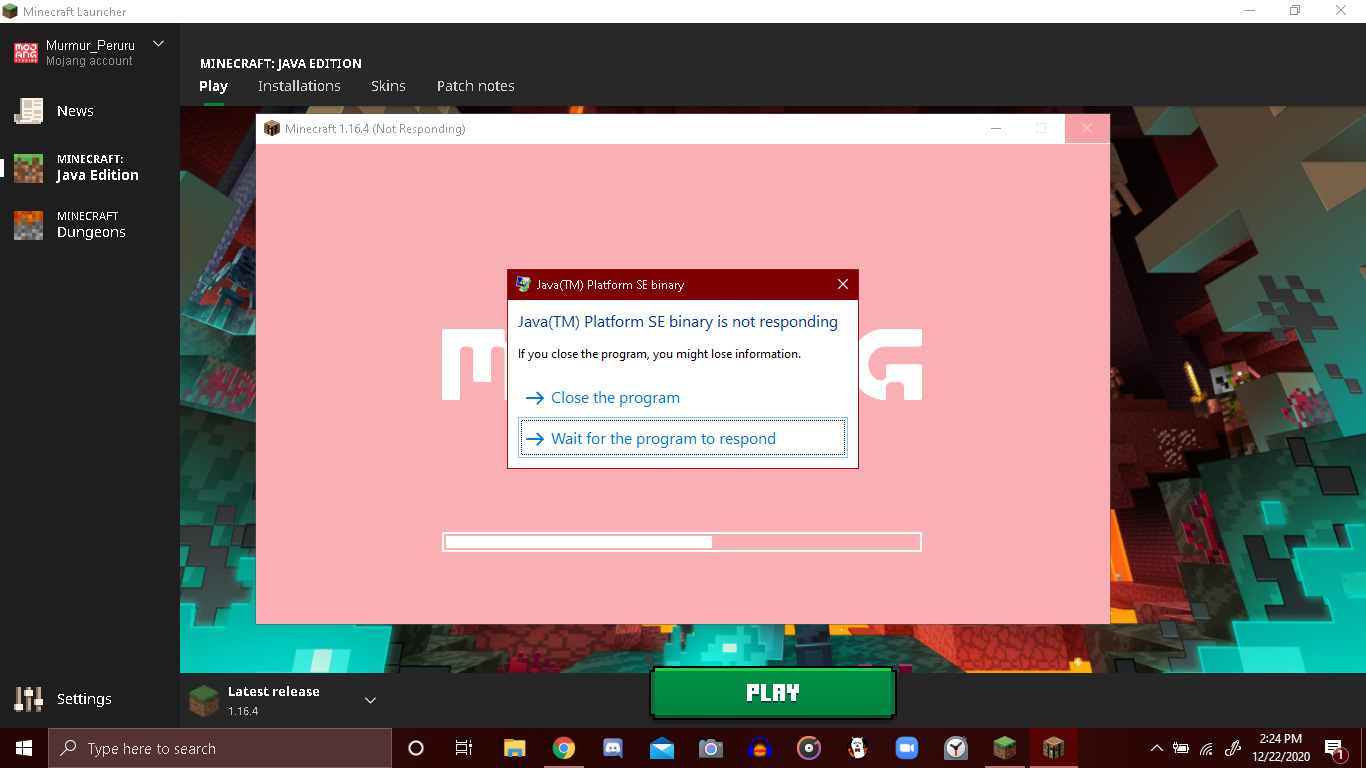
Task: Open the Installations tab
Action: (x=299, y=86)
